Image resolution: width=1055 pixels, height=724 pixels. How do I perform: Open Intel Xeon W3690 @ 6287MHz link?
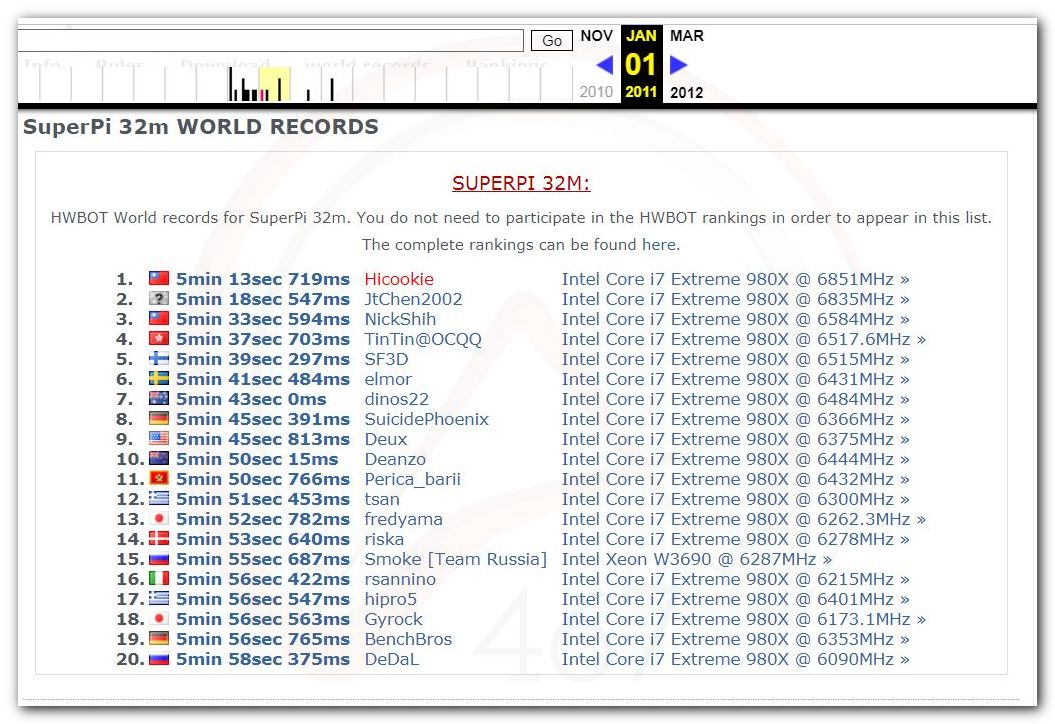pyautogui.click(x=696, y=559)
